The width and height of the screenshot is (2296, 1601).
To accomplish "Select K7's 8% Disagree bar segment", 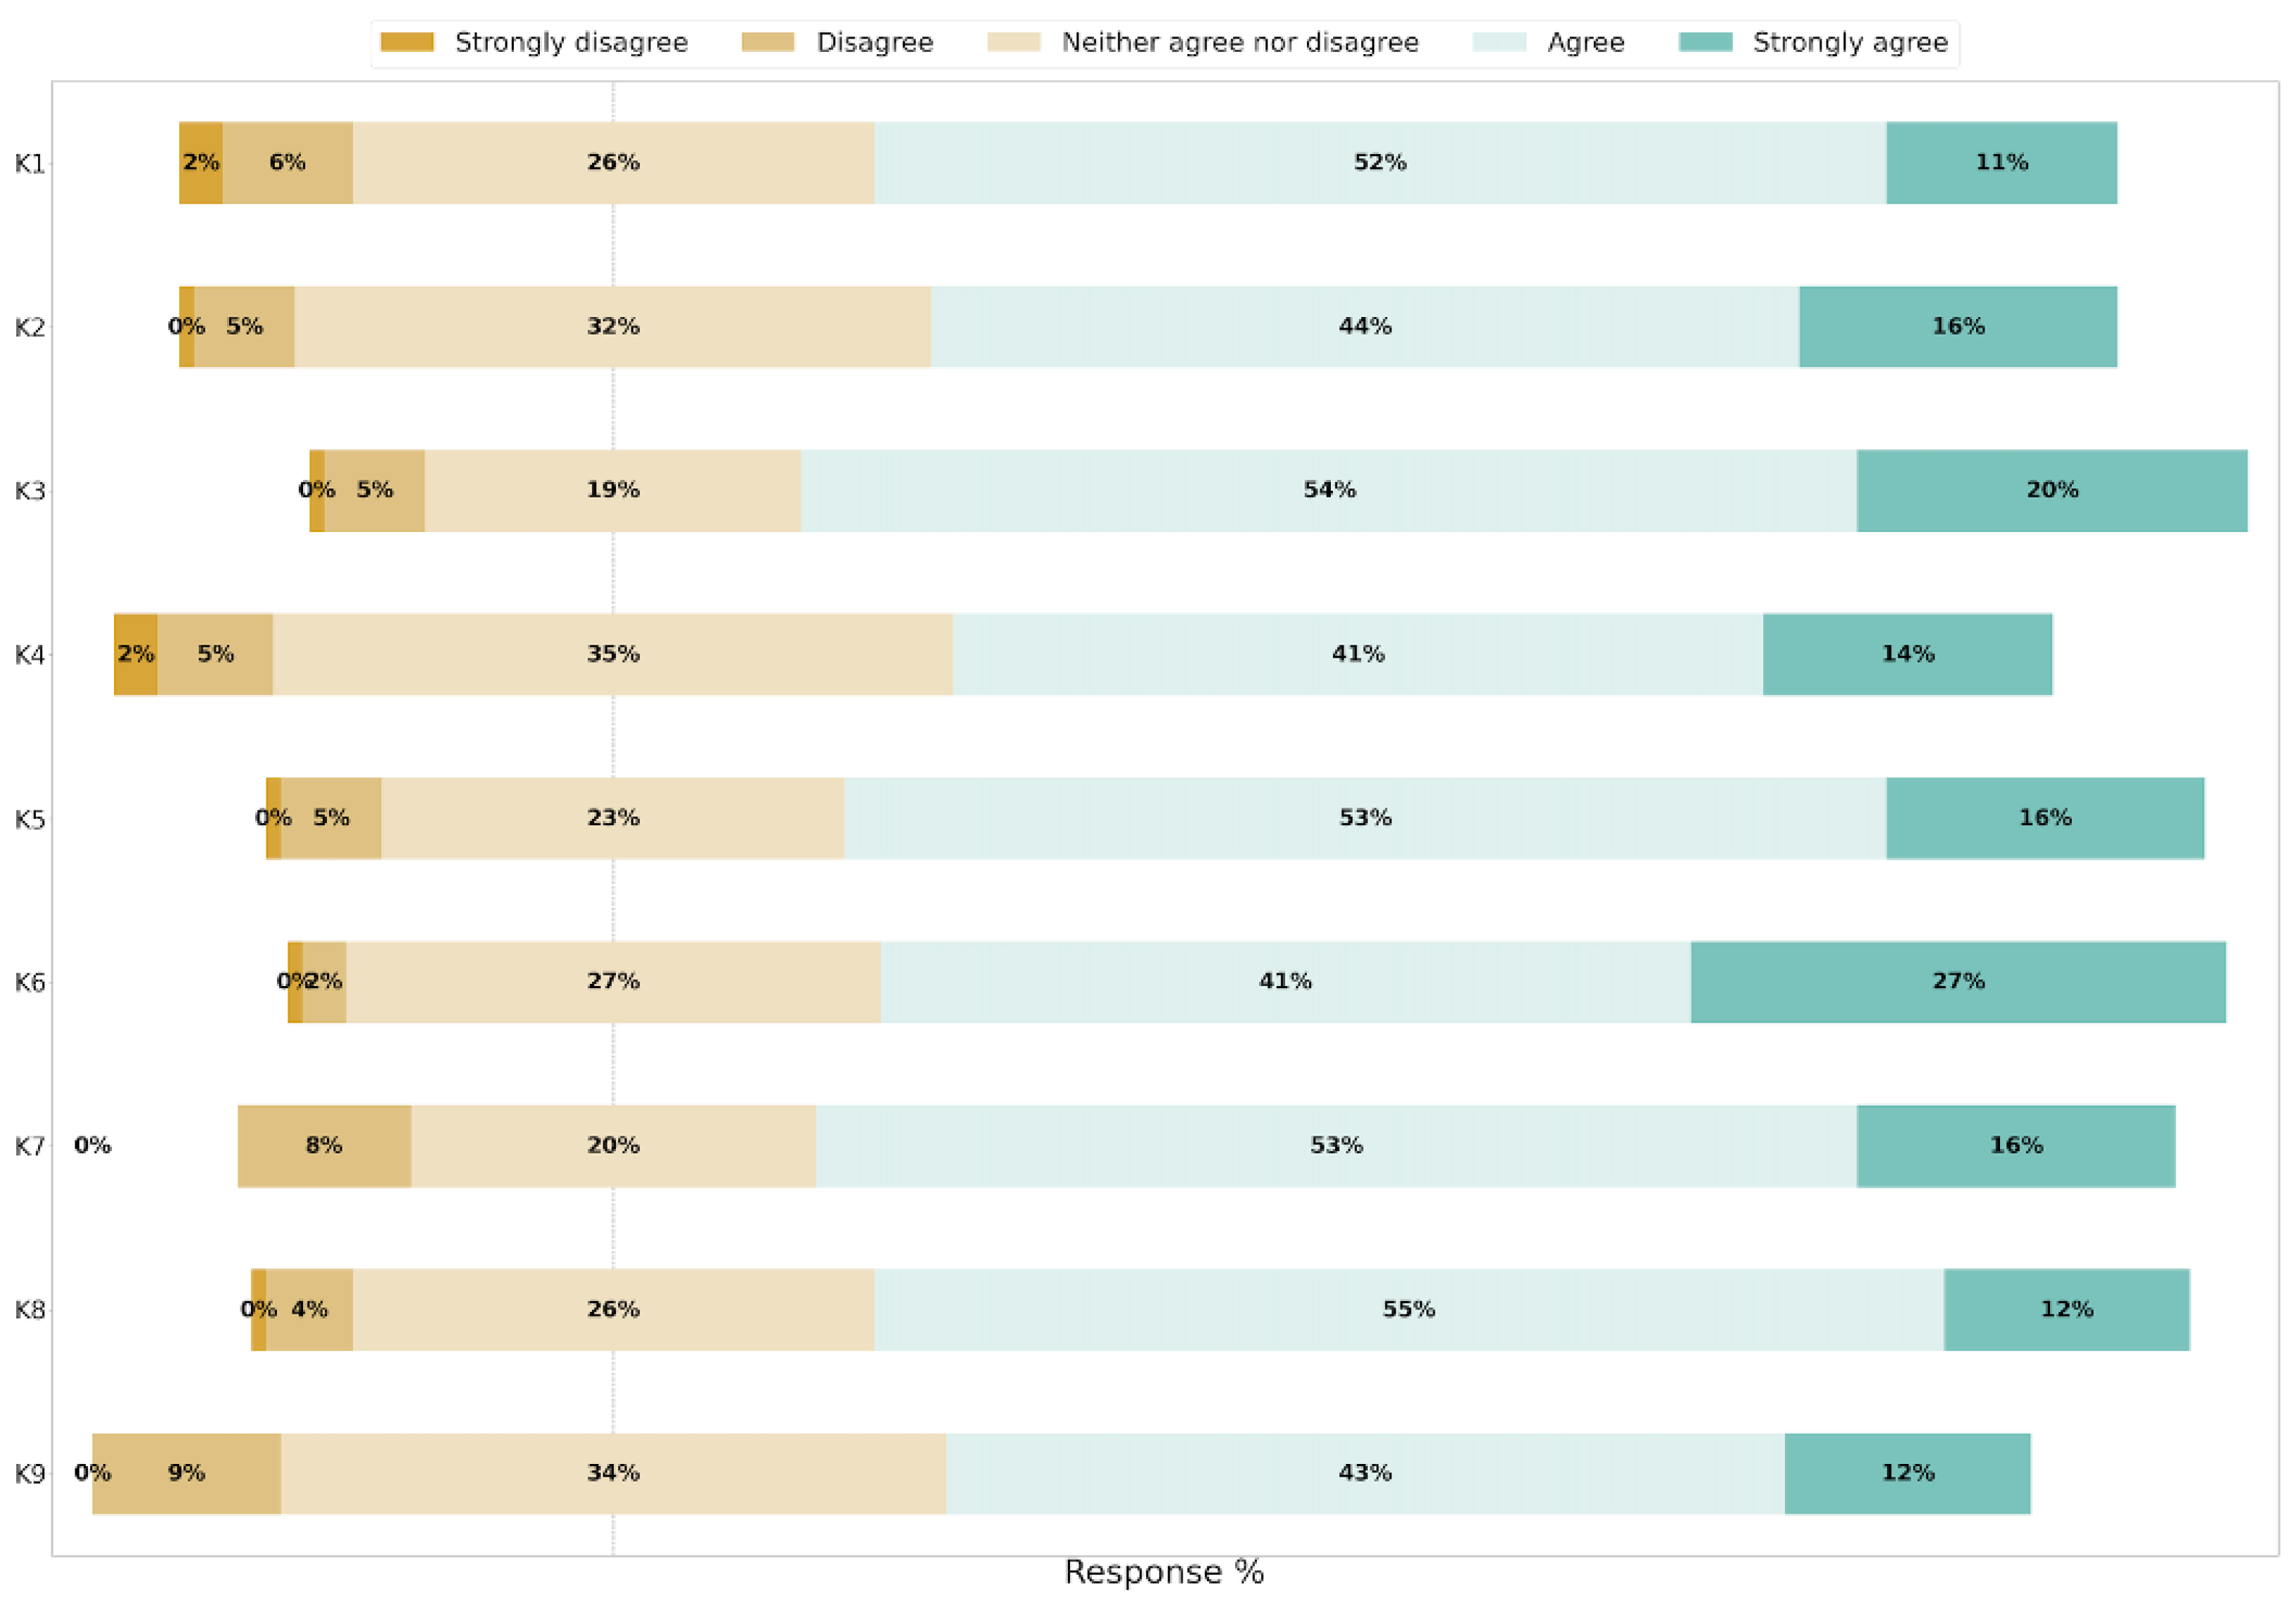I will [324, 1145].
